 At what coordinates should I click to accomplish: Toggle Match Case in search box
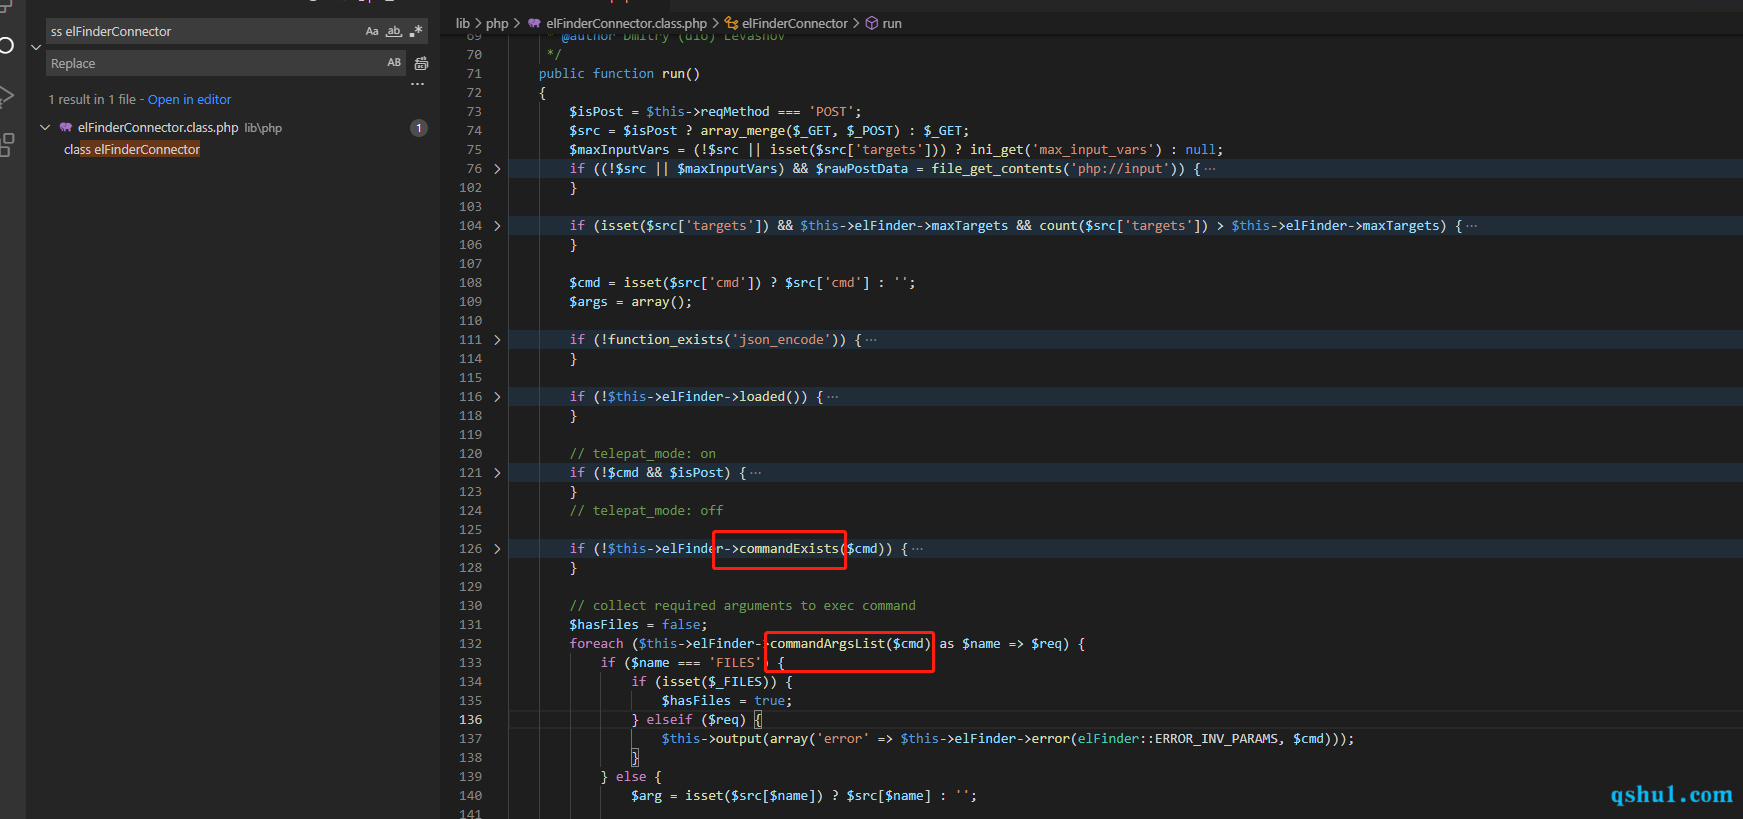point(372,31)
